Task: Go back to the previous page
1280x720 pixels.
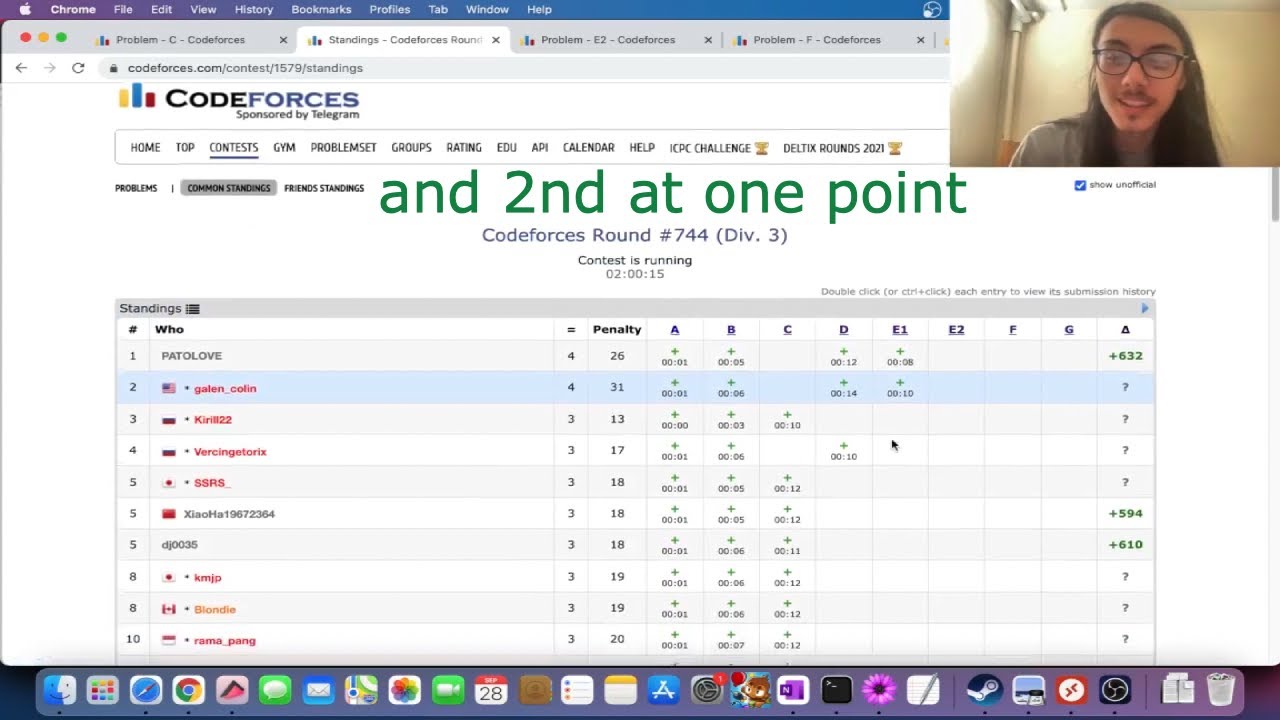Action: [x=21, y=68]
